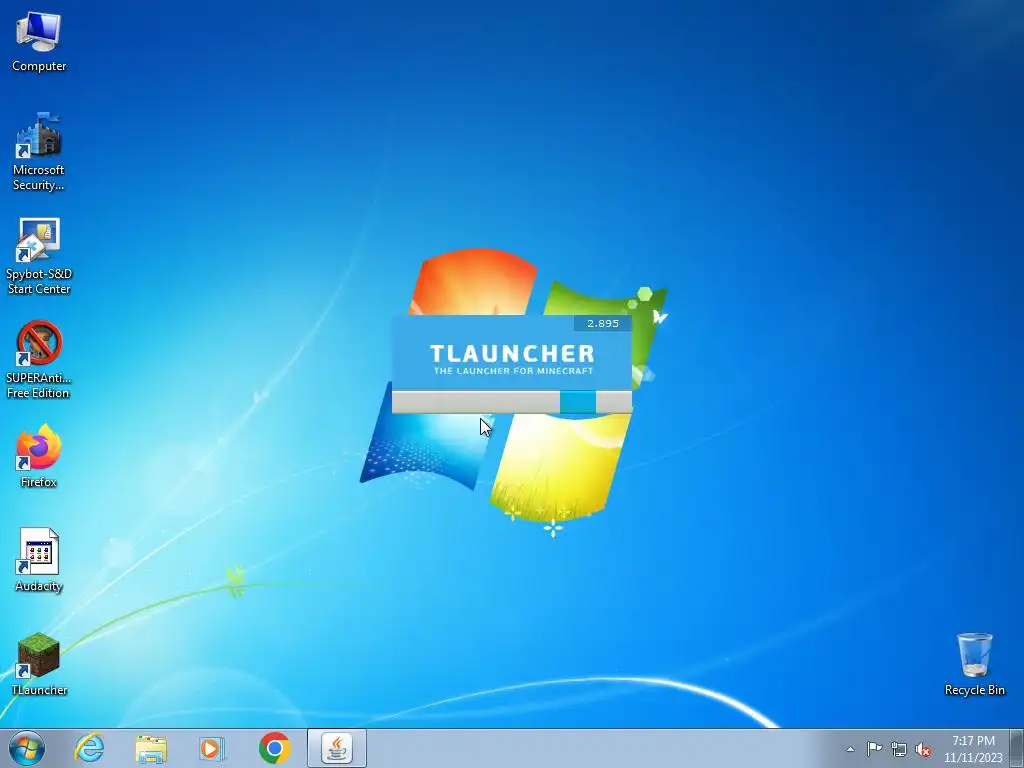Open Windows Media Player from the taskbar

212,748
